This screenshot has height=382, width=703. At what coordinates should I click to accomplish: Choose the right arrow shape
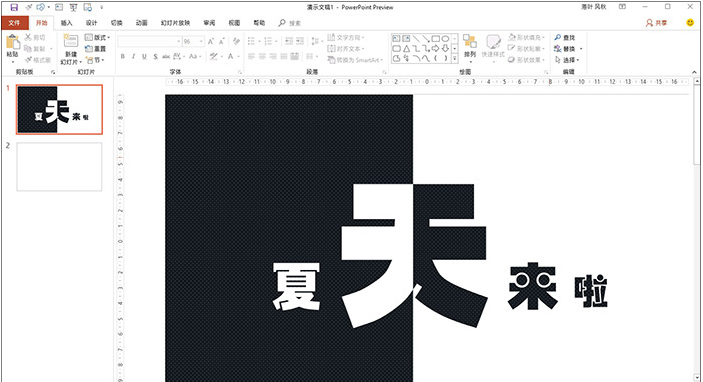tap(435, 48)
